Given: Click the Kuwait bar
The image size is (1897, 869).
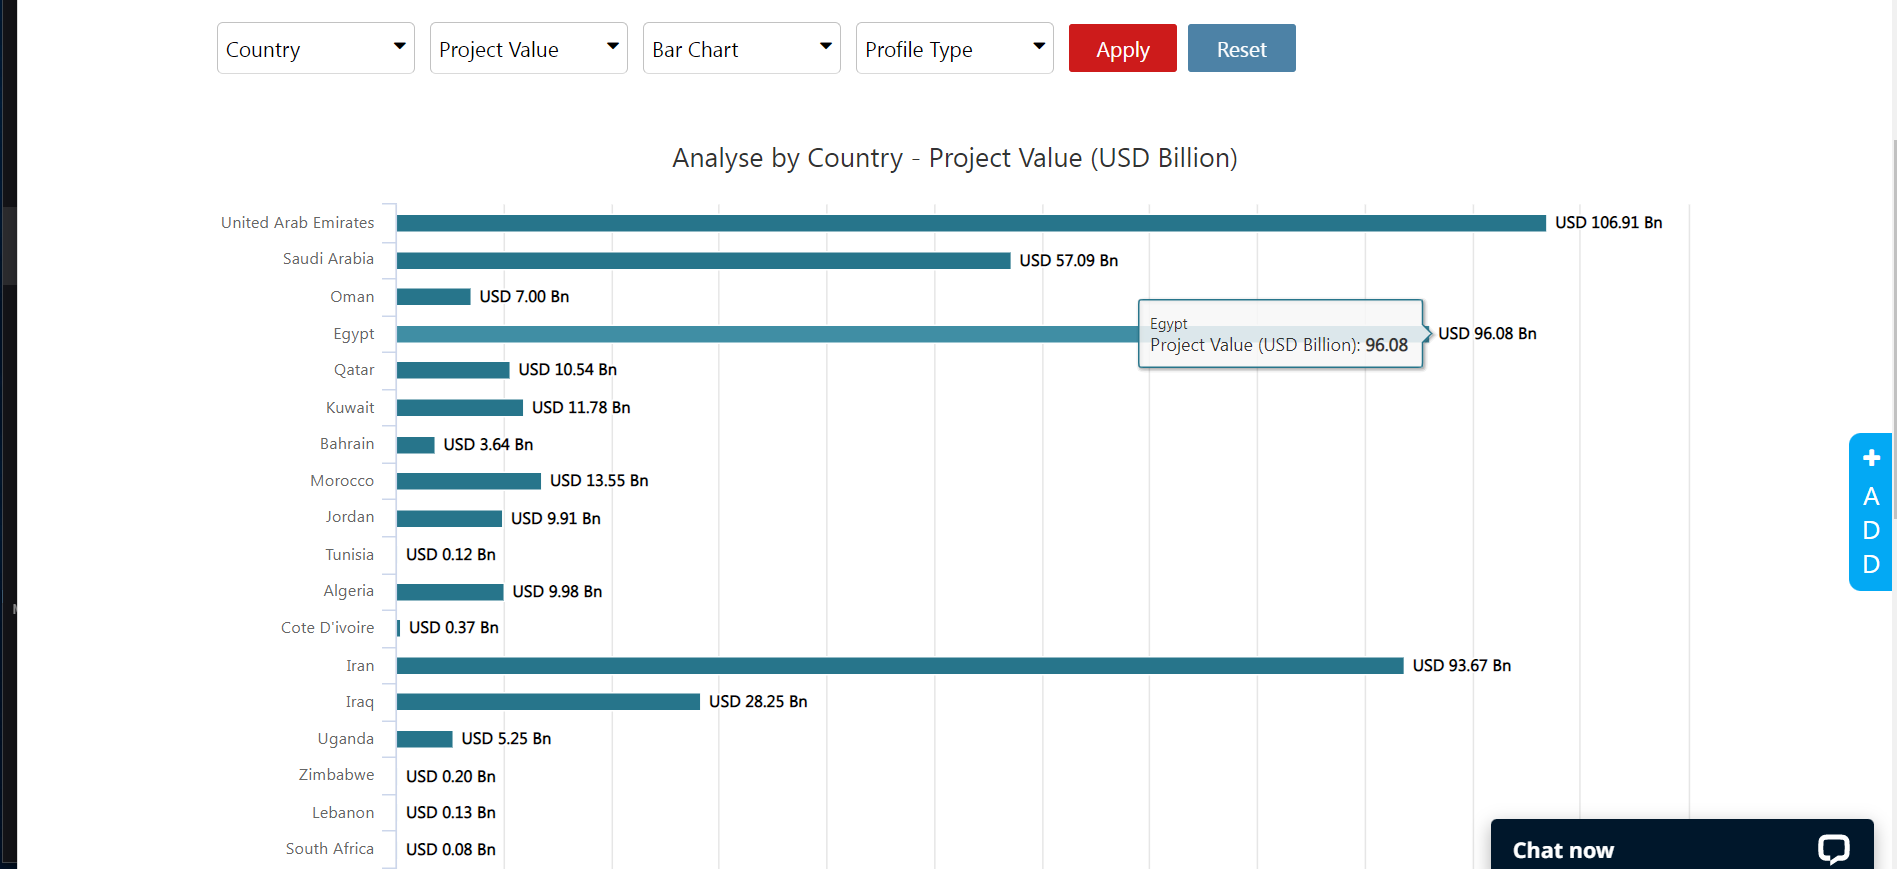Looking at the screenshot, I should pyautogui.click(x=459, y=408).
